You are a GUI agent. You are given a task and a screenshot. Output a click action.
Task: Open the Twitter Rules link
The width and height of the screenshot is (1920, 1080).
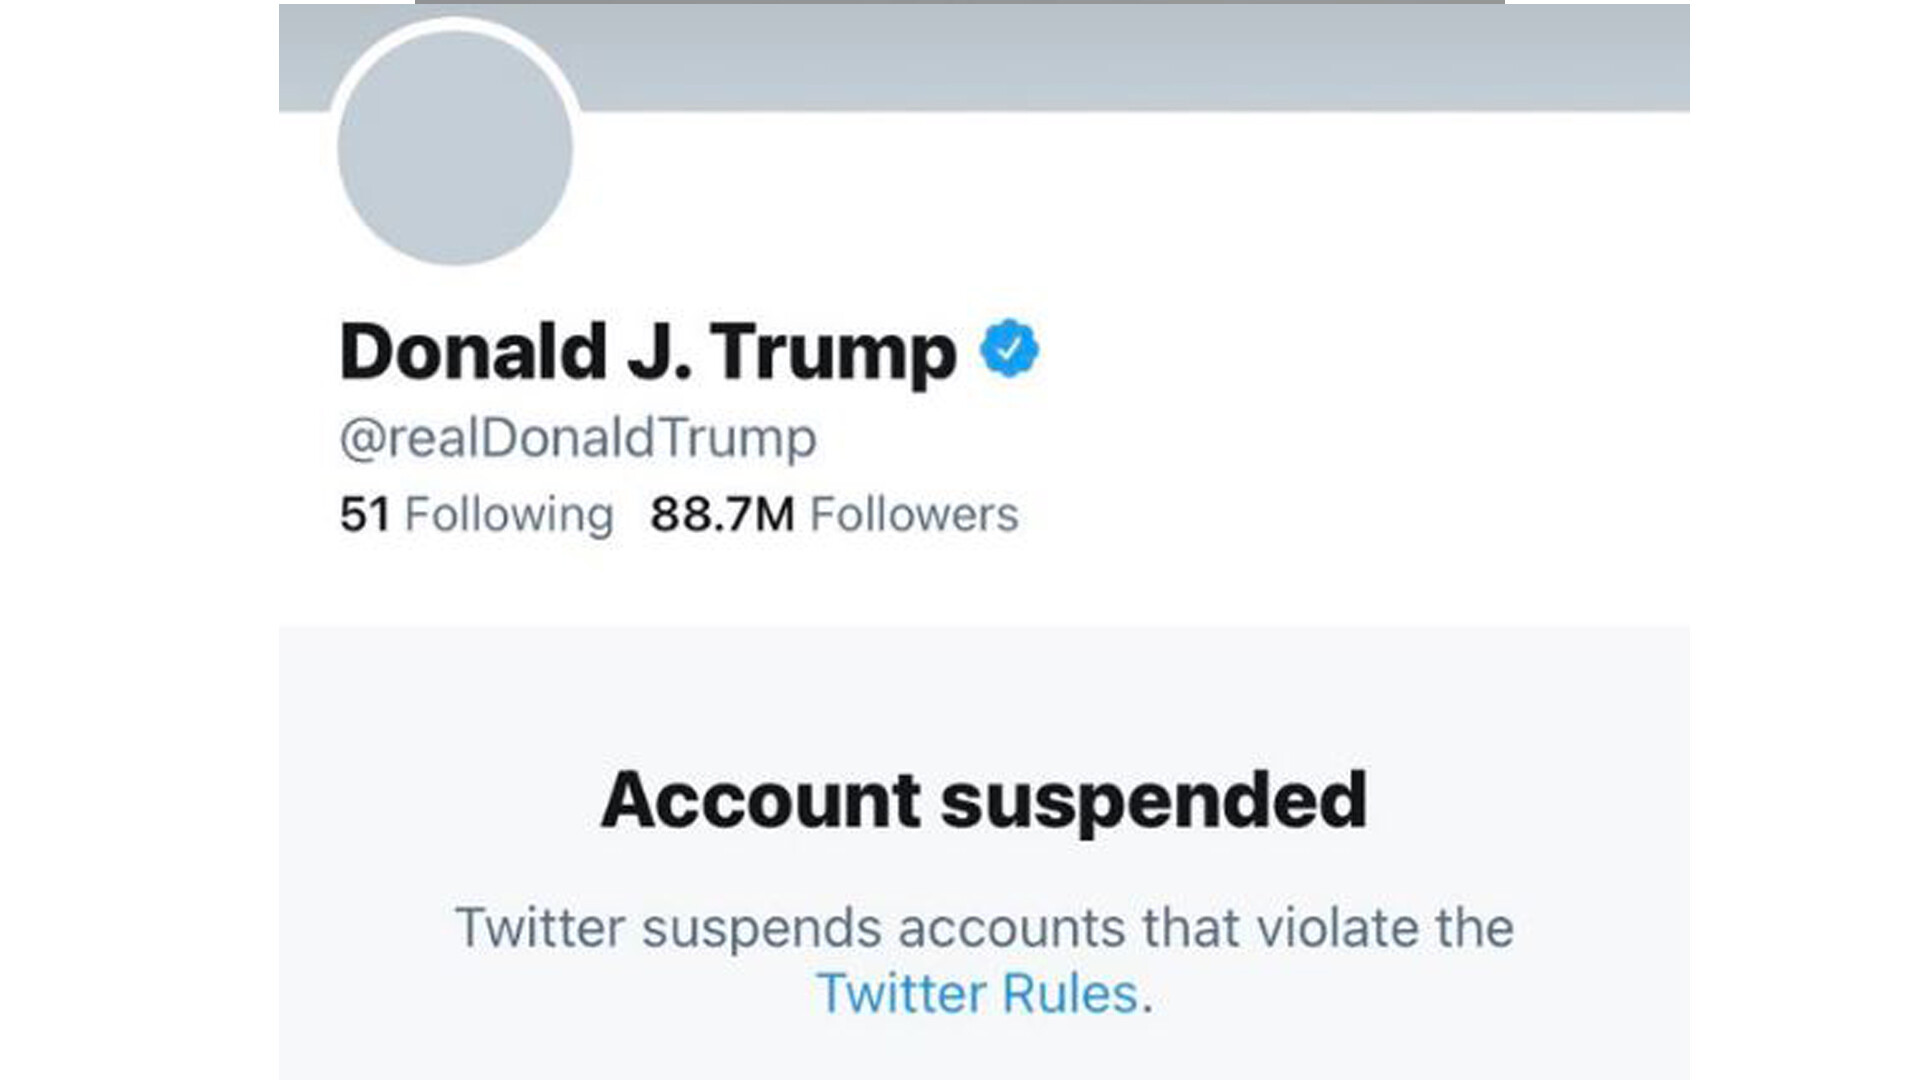point(977,994)
